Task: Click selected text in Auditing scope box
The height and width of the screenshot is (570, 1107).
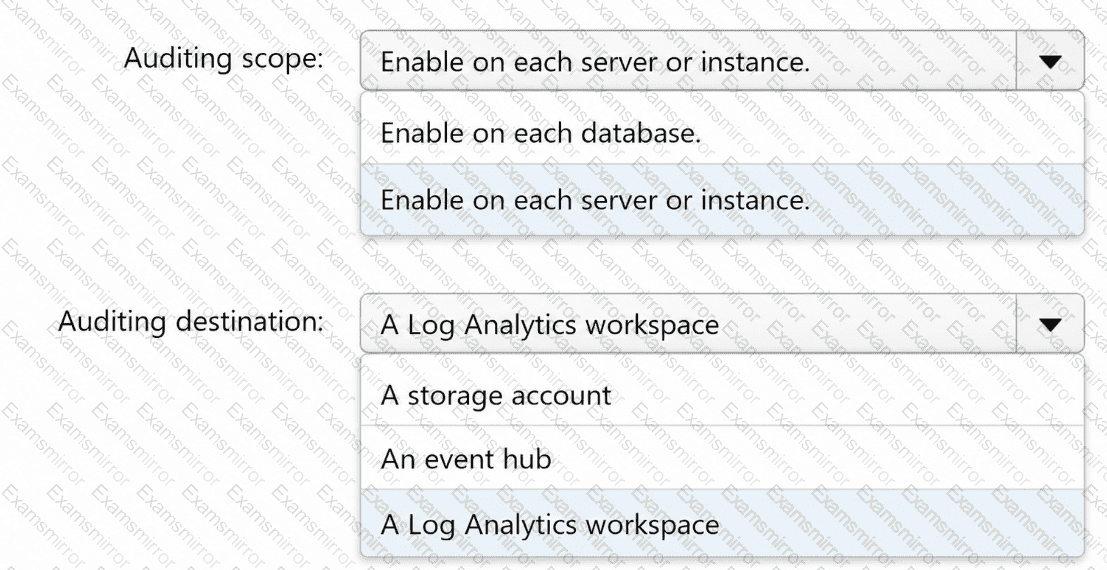Action: point(594,62)
